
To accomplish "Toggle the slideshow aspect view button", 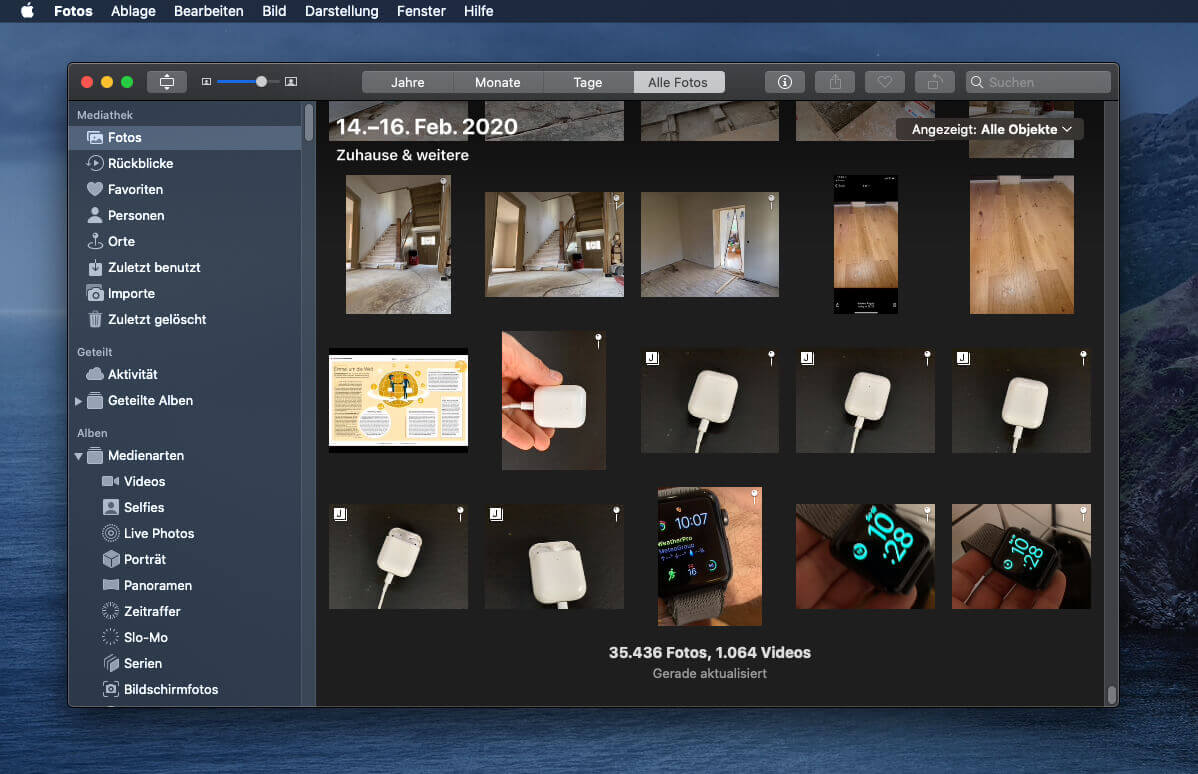I will point(166,82).
